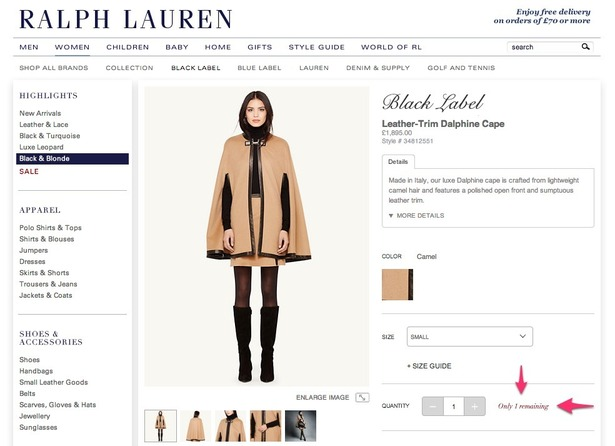Click the Sale link in Highlights
Viewport: 615px width, 446px height.
(x=29, y=171)
